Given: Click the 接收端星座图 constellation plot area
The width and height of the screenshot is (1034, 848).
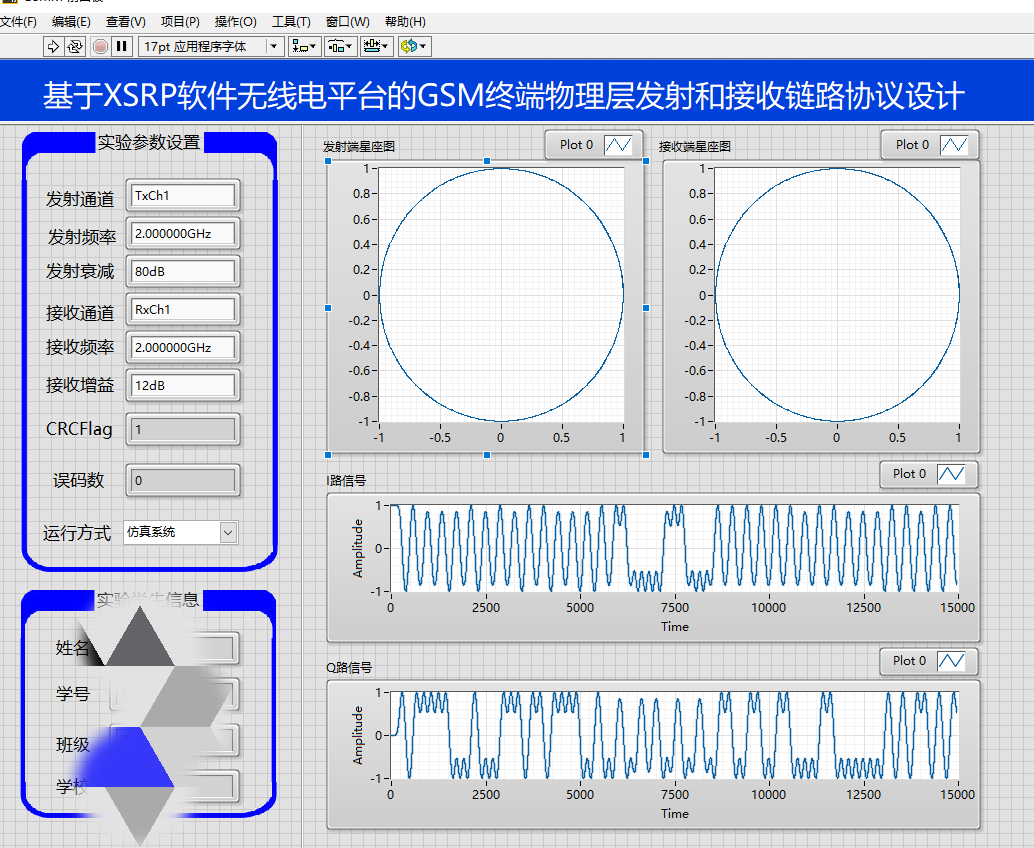Looking at the screenshot, I should point(837,295).
